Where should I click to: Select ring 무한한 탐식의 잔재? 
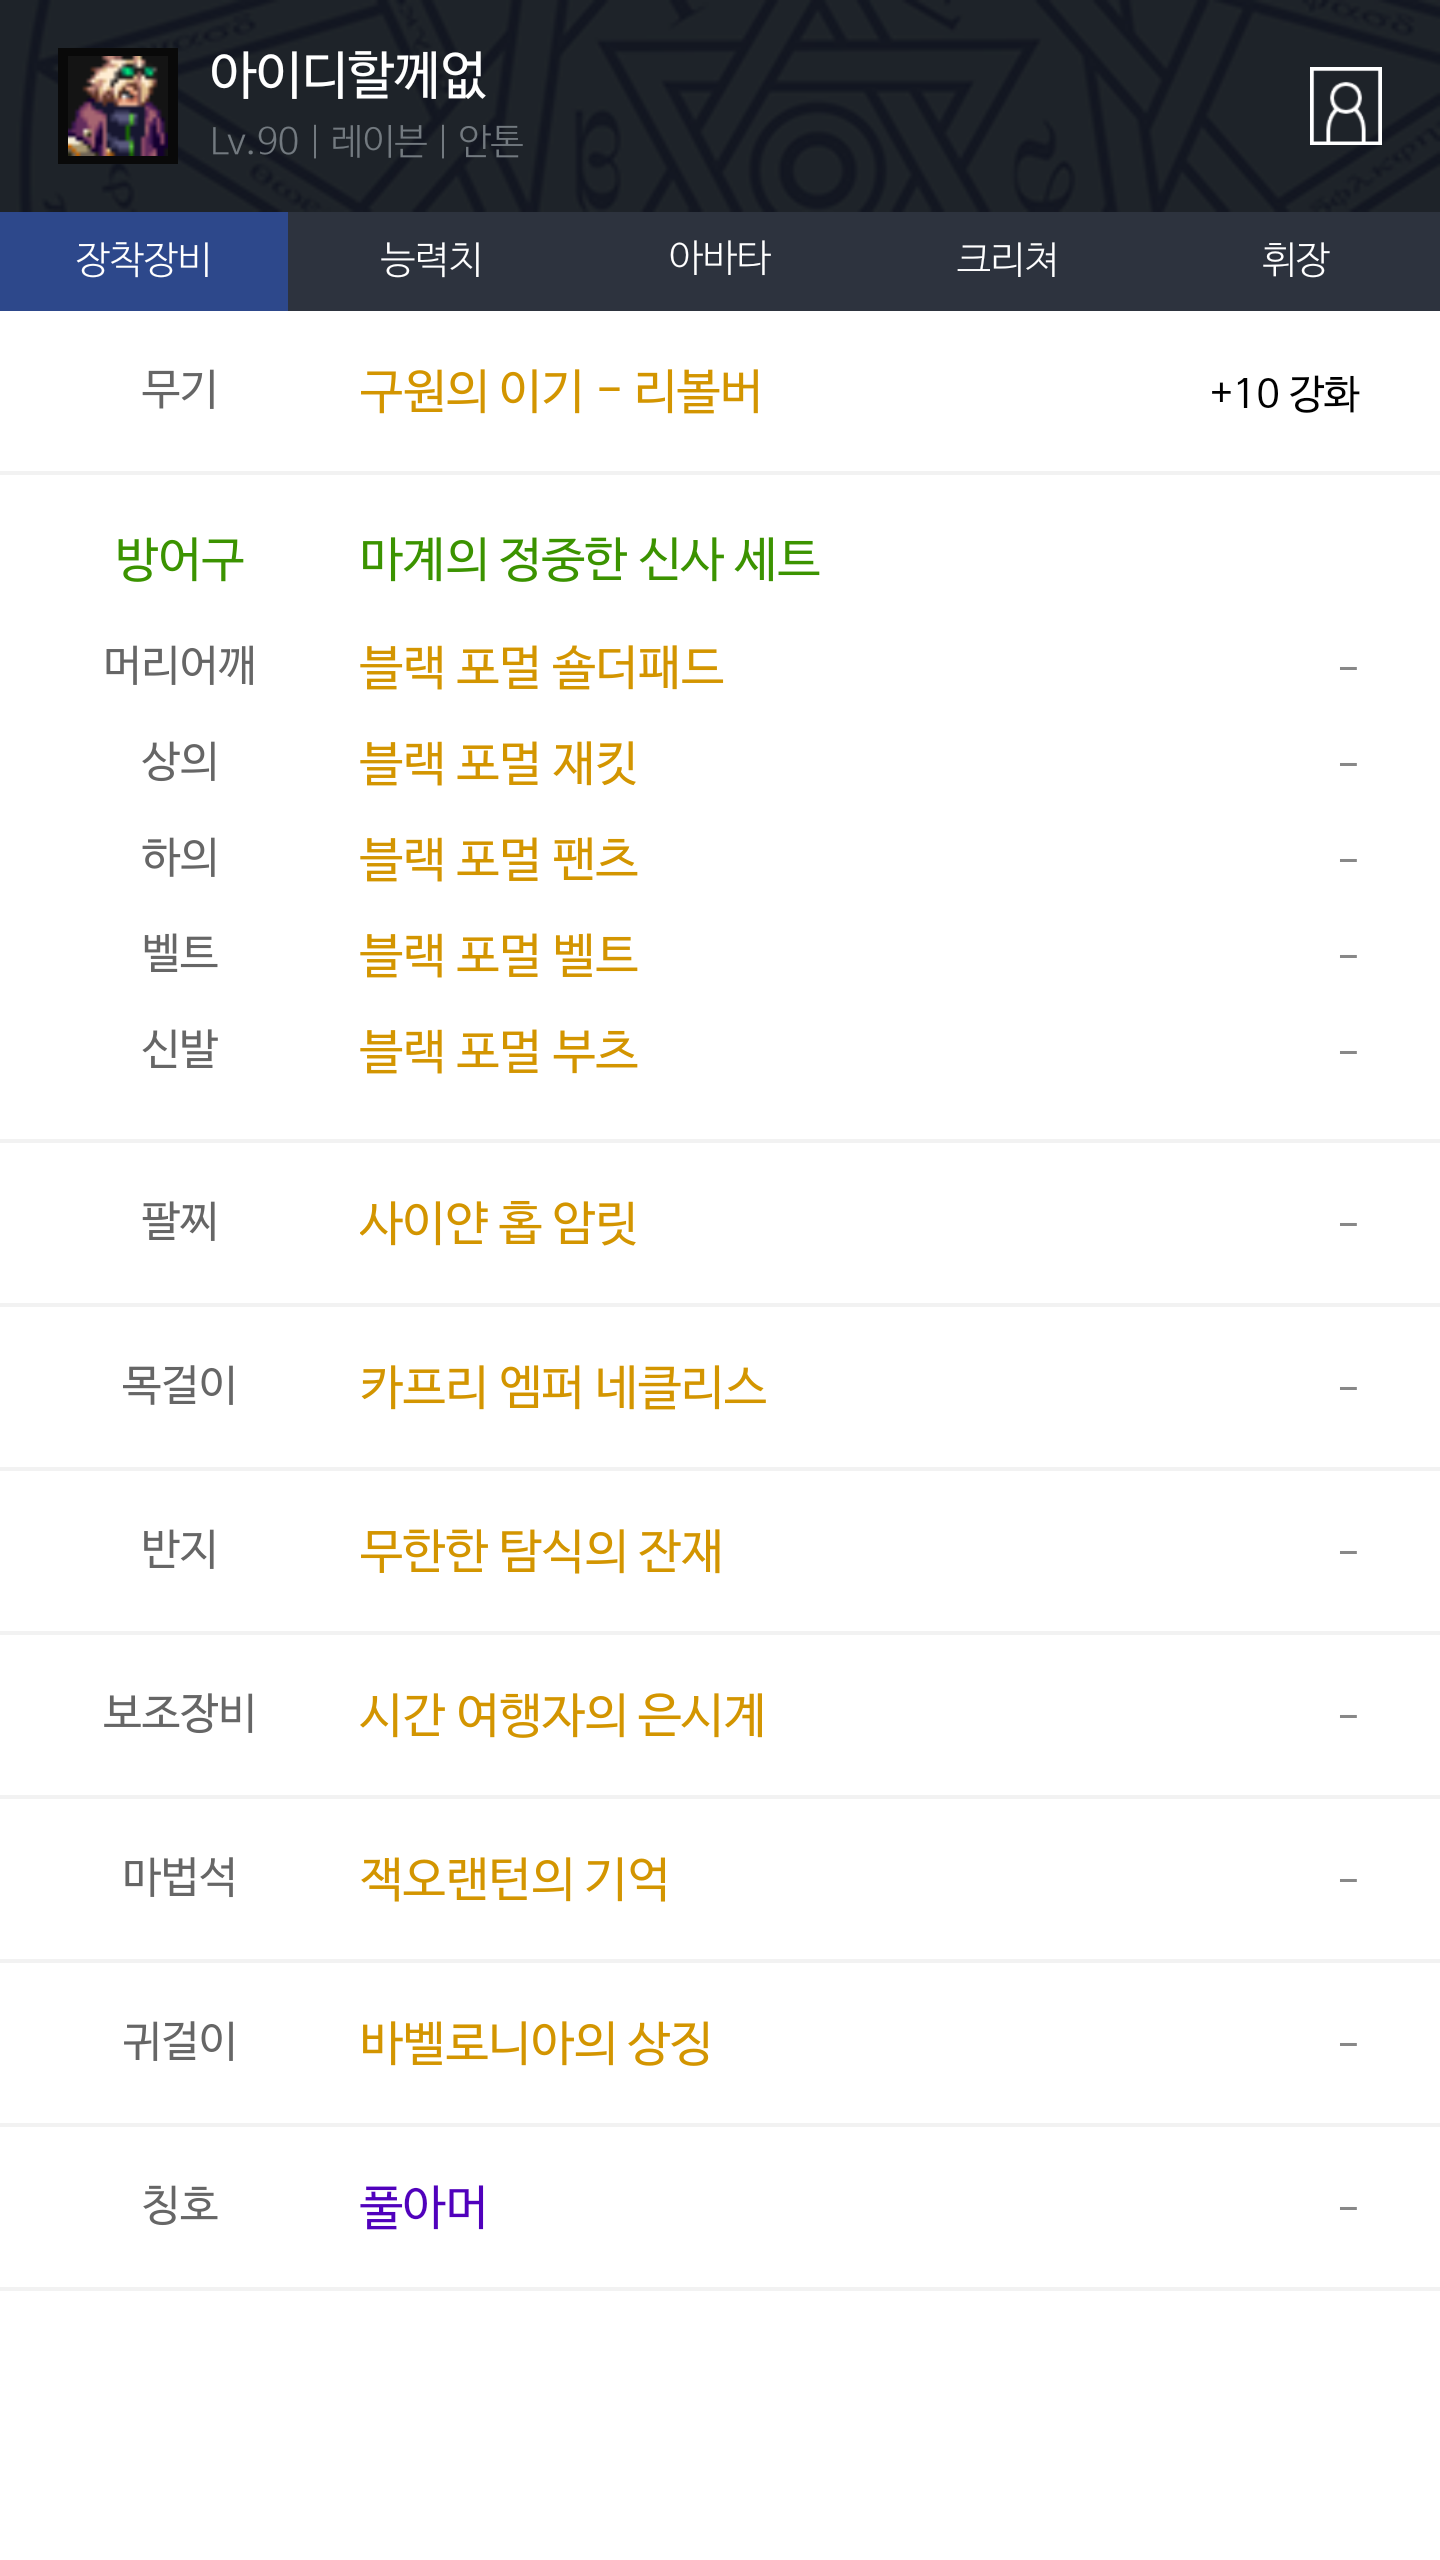click(x=540, y=1551)
